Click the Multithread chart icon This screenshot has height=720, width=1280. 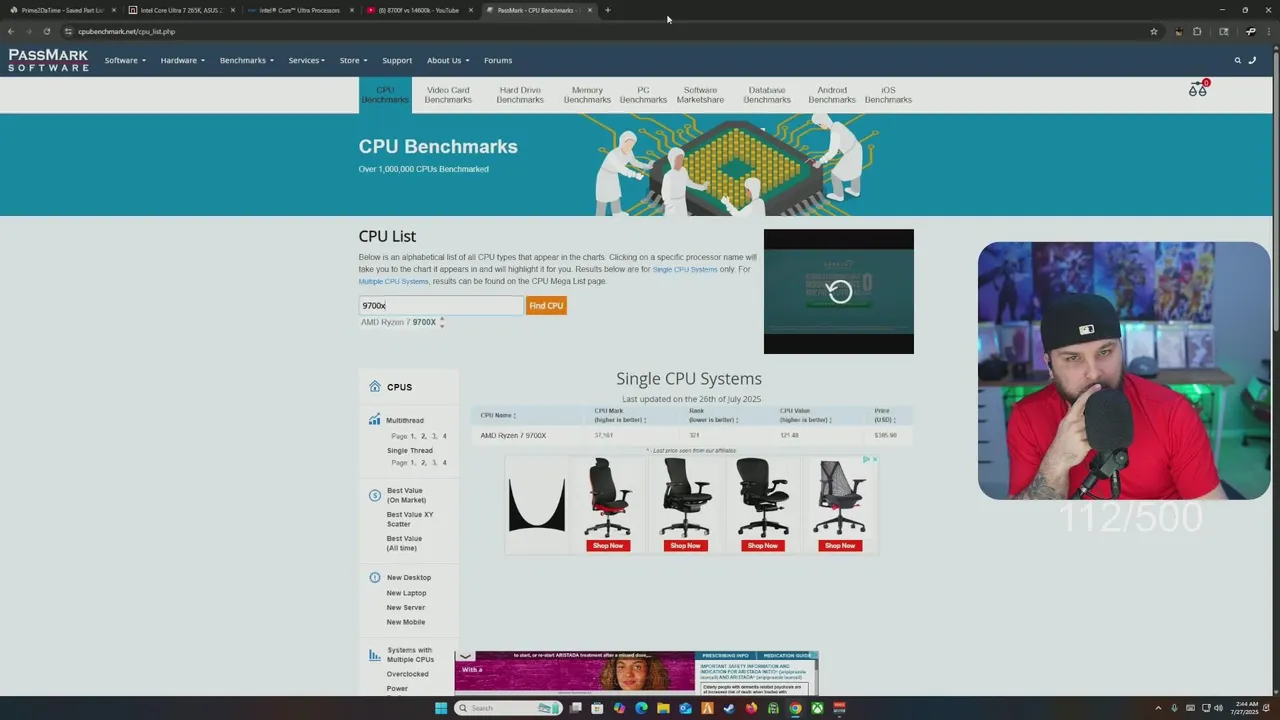375,420
